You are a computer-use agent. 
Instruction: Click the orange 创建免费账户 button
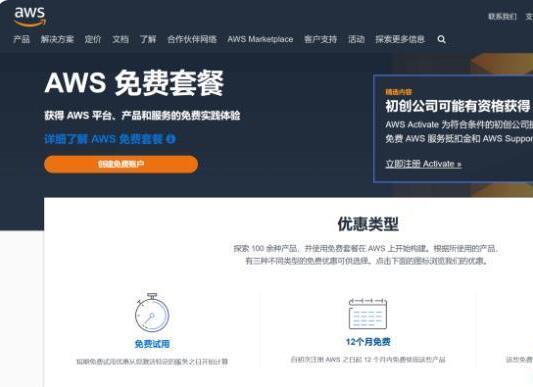point(121,164)
